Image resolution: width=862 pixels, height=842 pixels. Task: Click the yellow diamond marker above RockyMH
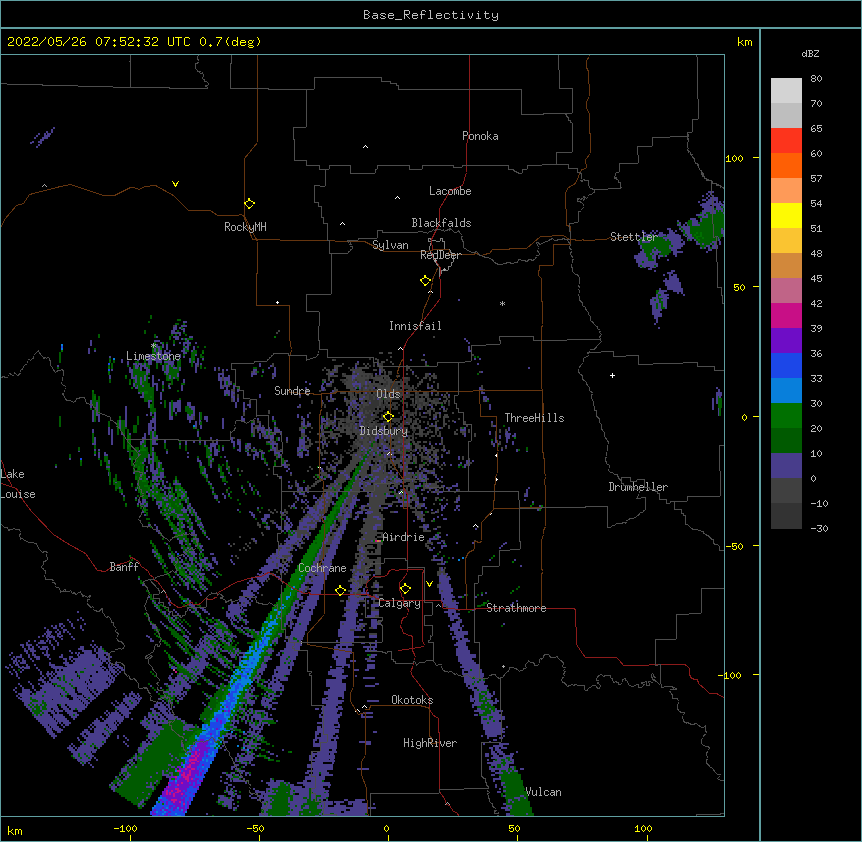(x=249, y=203)
